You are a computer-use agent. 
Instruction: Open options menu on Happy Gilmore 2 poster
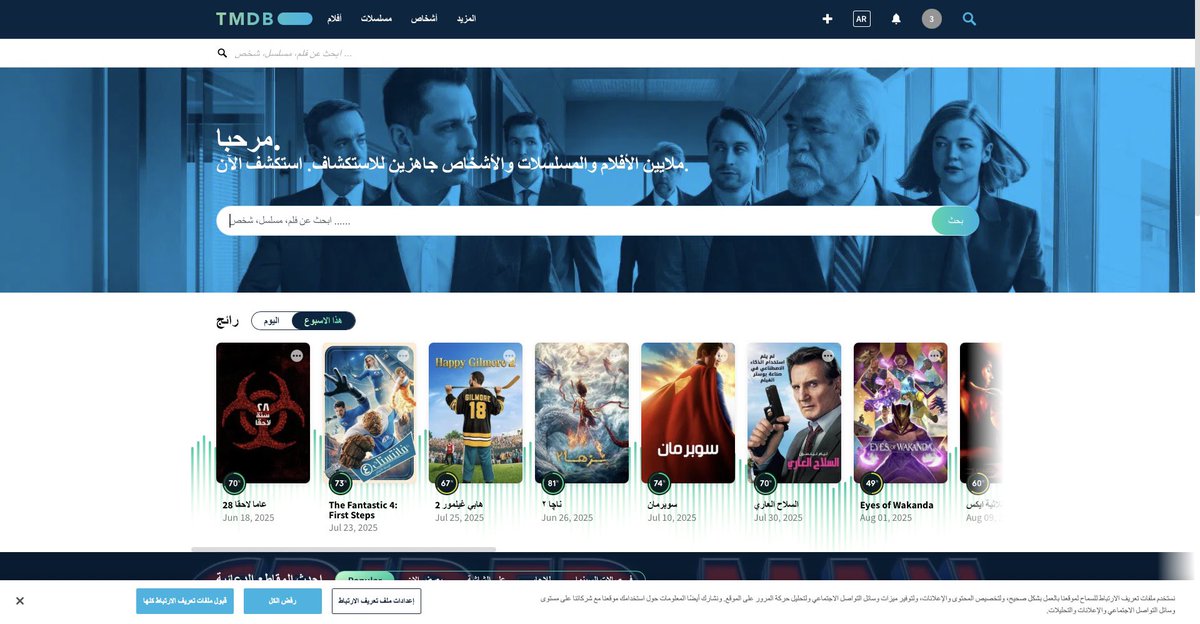(x=509, y=356)
